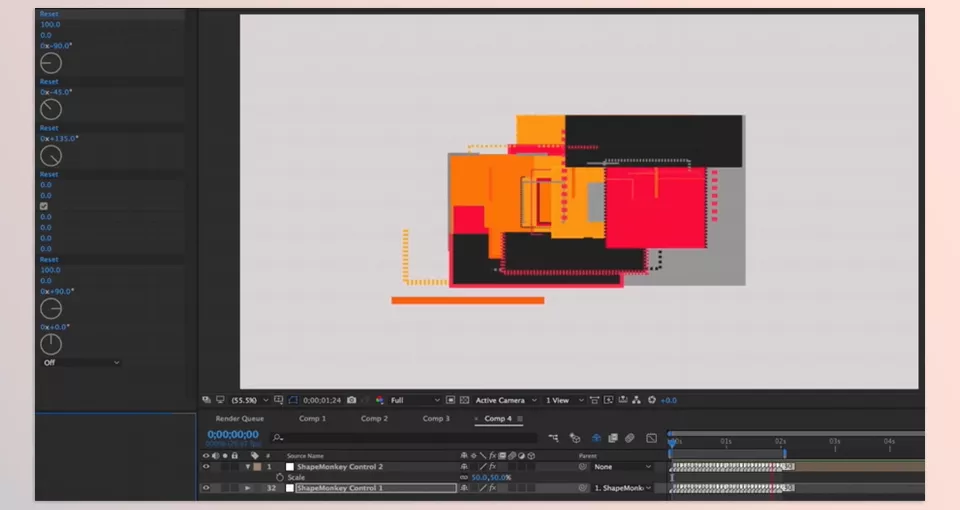
Task: Toggle the motion blur enable icon
Action: click(629, 438)
